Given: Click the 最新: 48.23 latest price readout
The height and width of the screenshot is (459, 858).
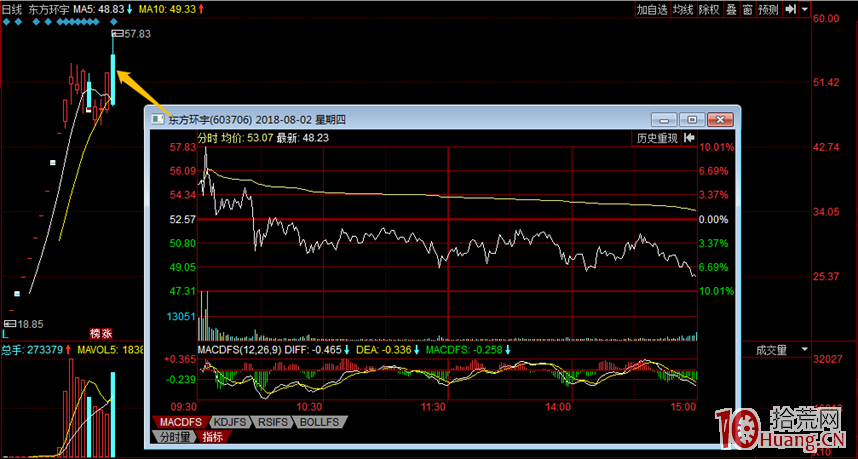Looking at the screenshot, I should click(x=303, y=138).
